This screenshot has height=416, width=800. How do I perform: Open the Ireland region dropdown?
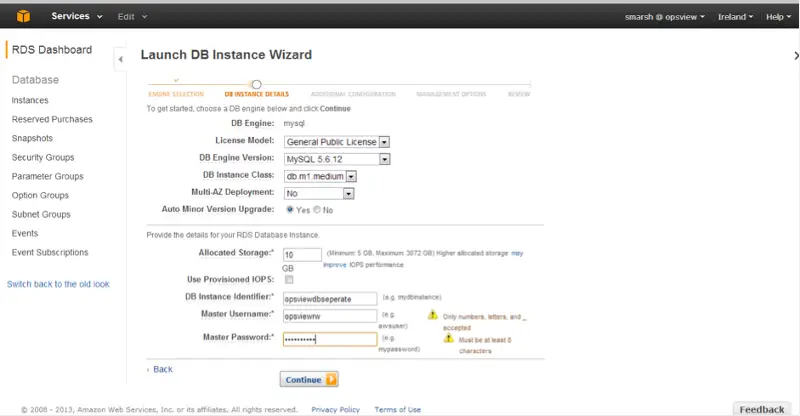click(735, 17)
